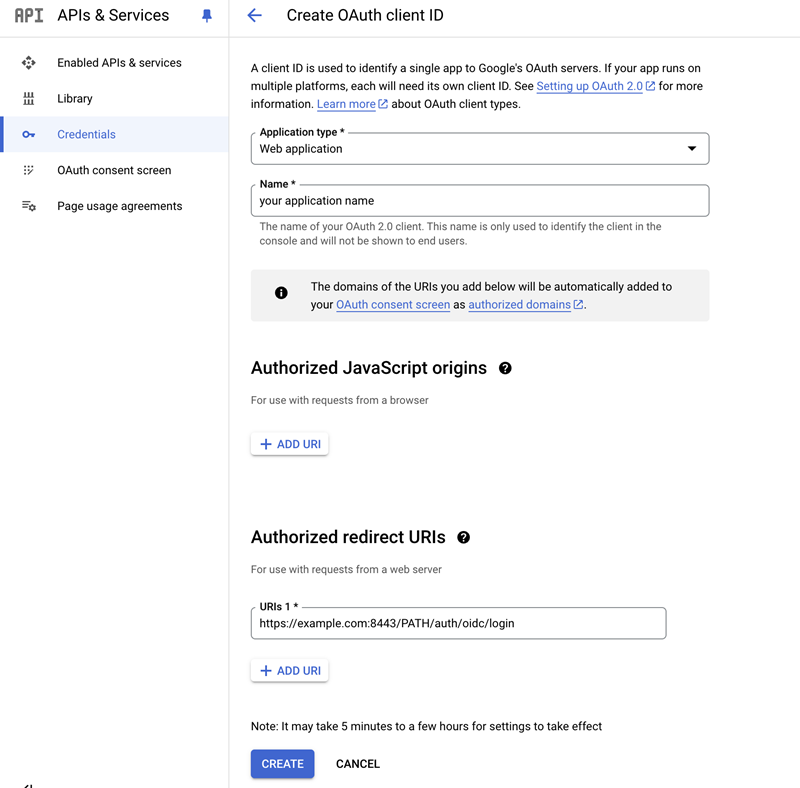Show help for Authorized redirect URIs
The image size is (800, 788).
463,538
